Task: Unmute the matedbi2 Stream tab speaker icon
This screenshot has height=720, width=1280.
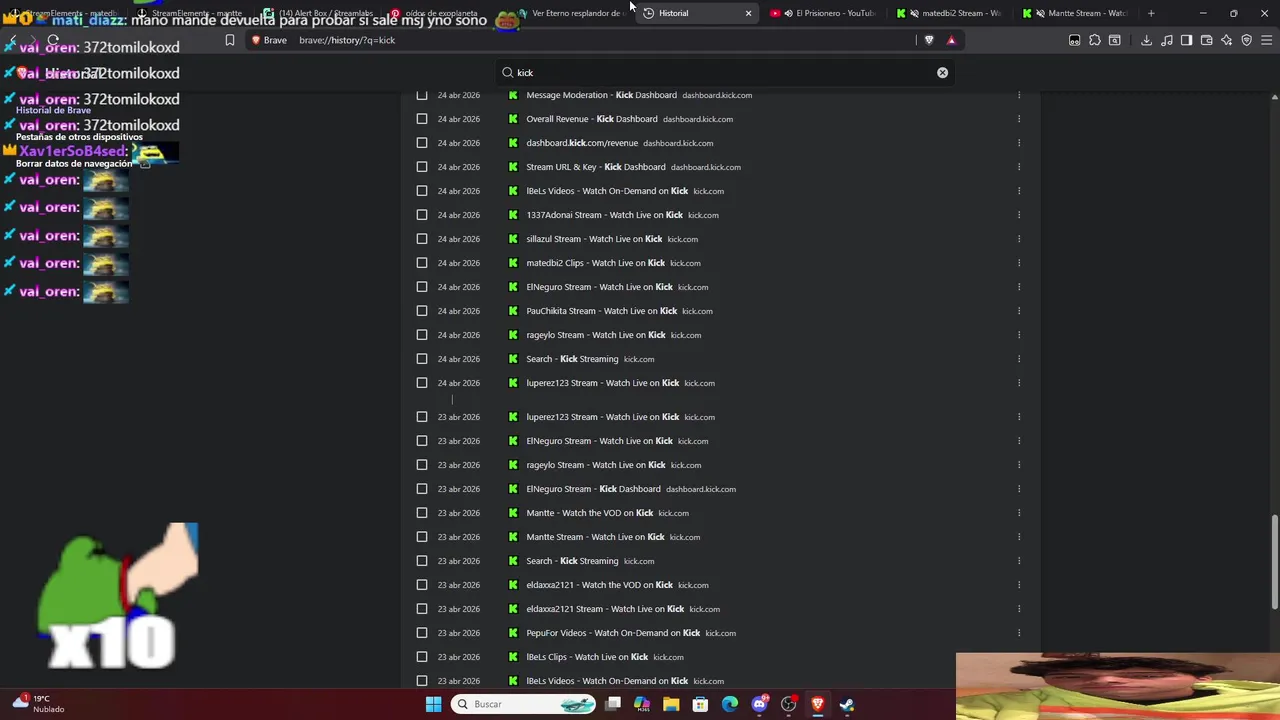Action: click(x=914, y=13)
